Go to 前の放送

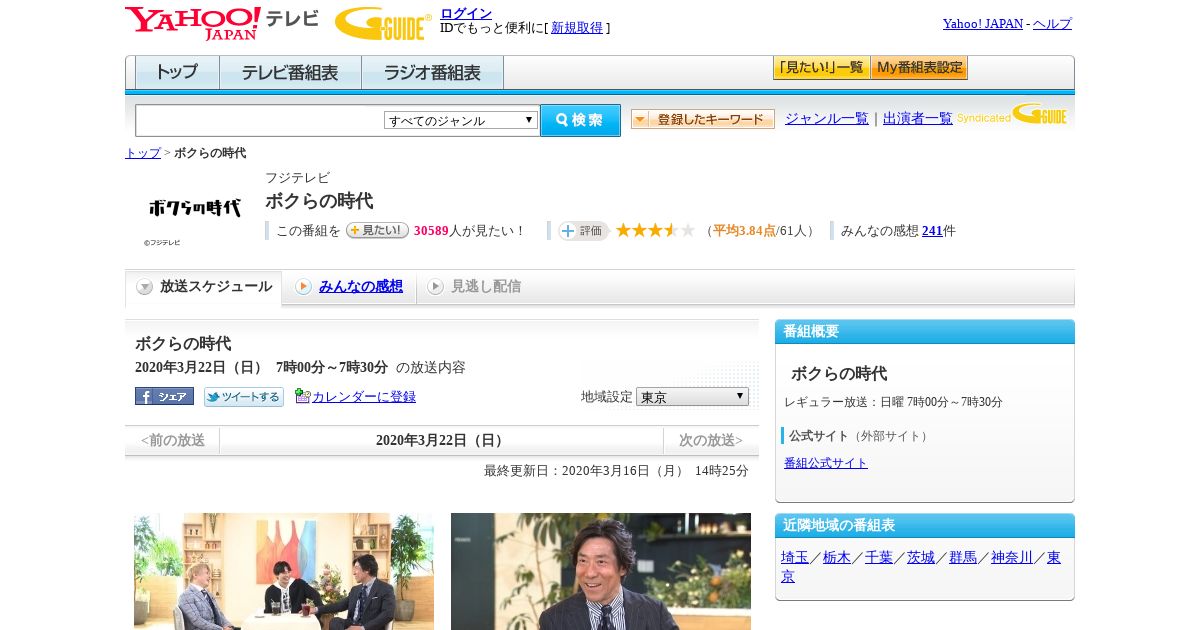click(x=172, y=440)
